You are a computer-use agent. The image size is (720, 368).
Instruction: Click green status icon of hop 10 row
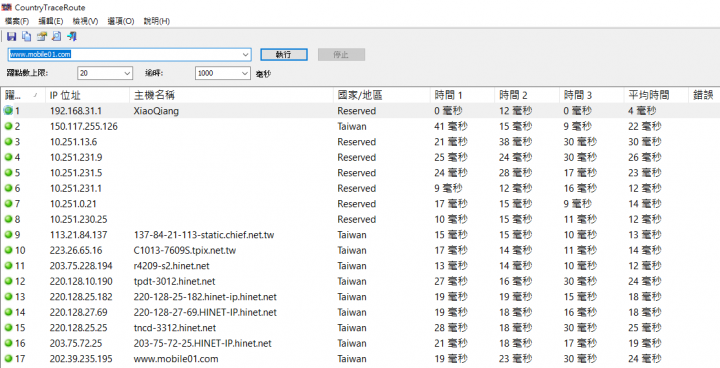[x=8, y=250]
